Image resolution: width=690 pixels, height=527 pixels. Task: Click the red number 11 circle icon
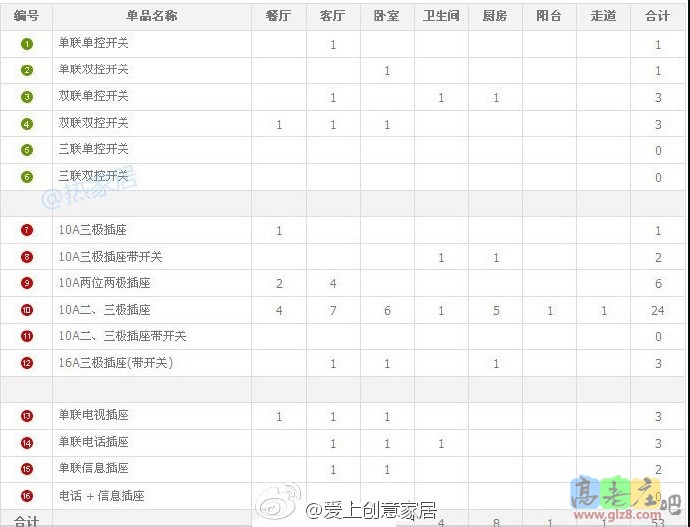pyautogui.click(x=27, y=337)
